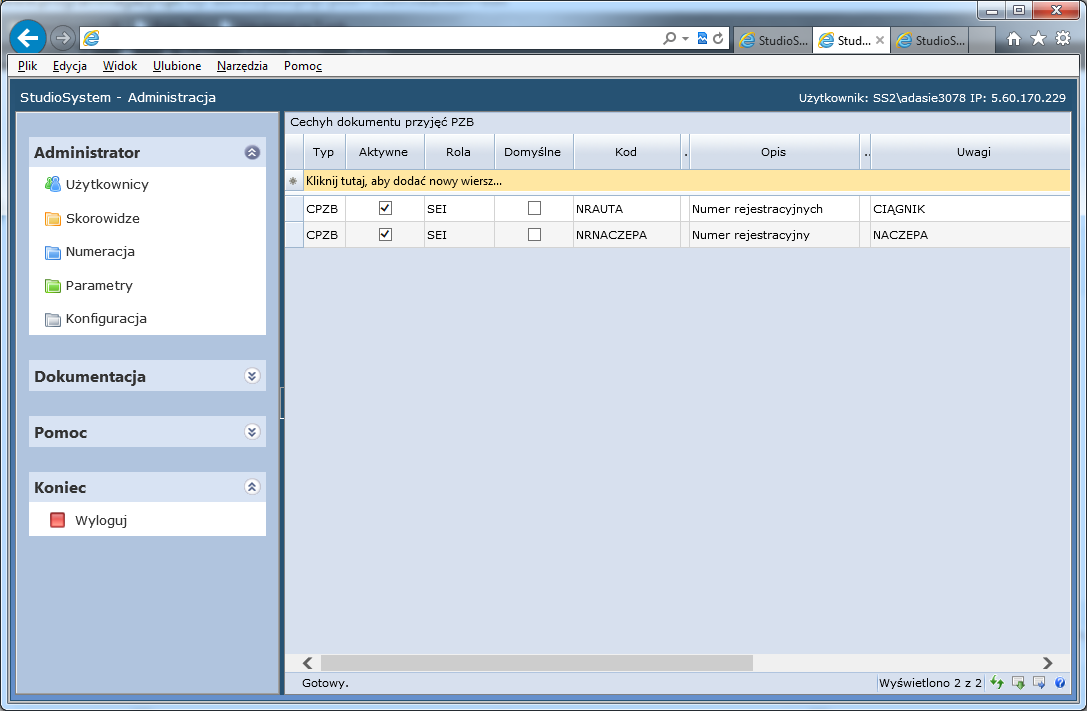Open the Plik menu
Viewport: 1087px width, 711px height.
pos(28,66)
